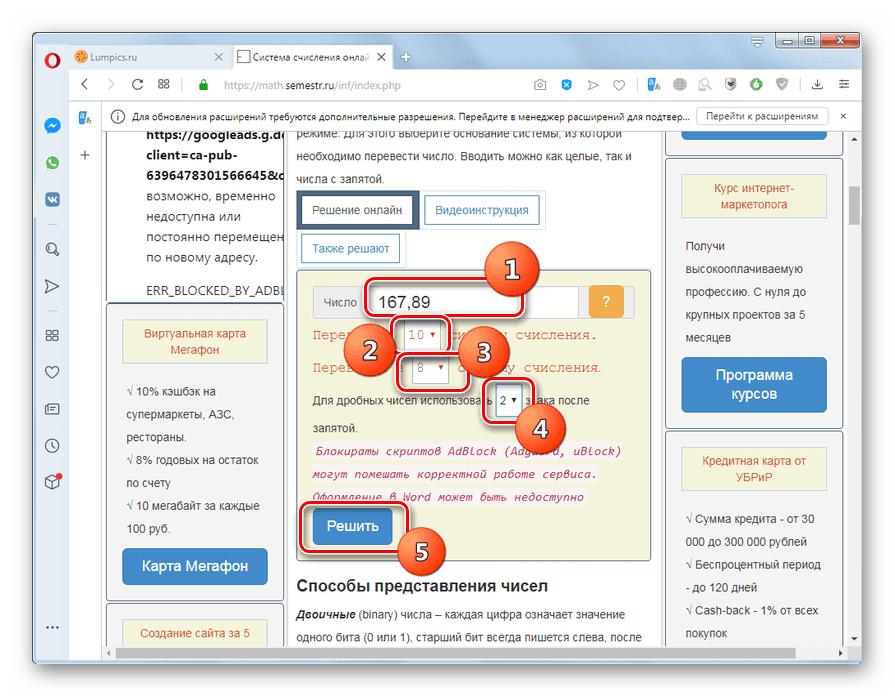895x697 pixels.
Task: Open target base dropdown showing 8
Action: pyautogui.click(x=430, y=368)
